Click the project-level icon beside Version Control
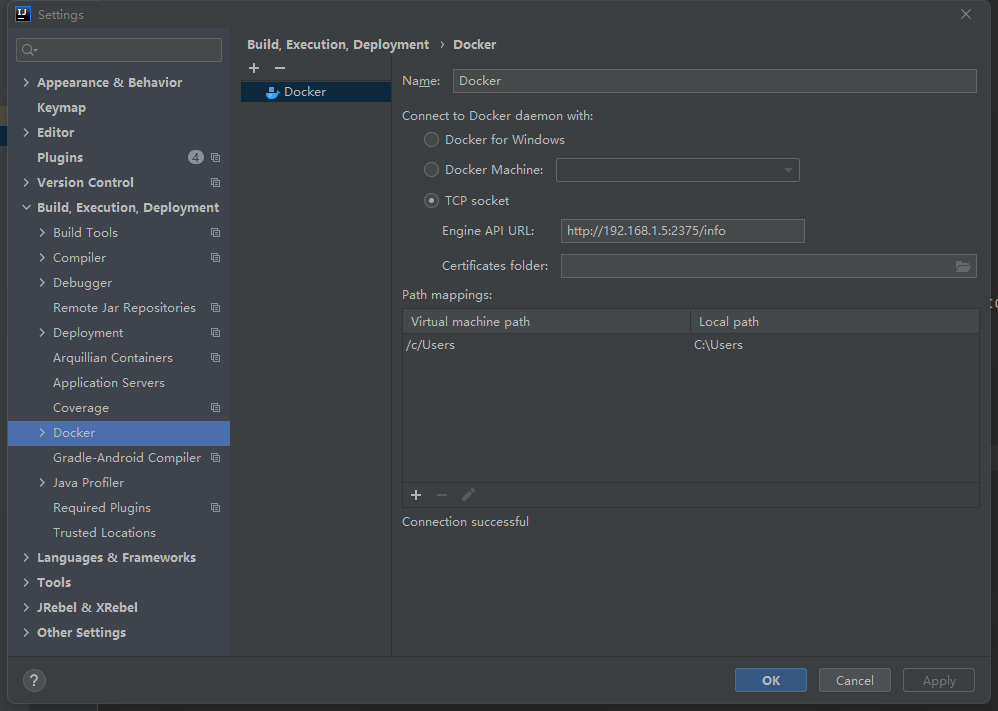This screenshot has width=998, height=711. point(215,183)
